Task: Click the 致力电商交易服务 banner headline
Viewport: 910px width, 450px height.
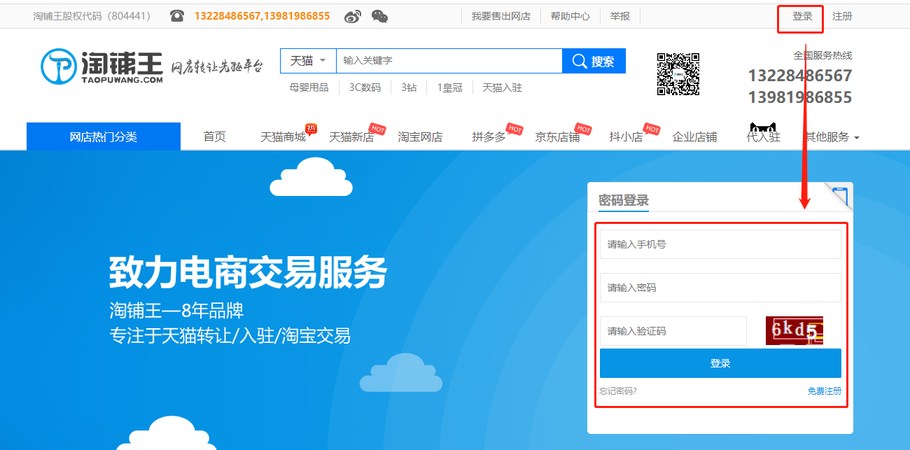Action: pos(248,272)
